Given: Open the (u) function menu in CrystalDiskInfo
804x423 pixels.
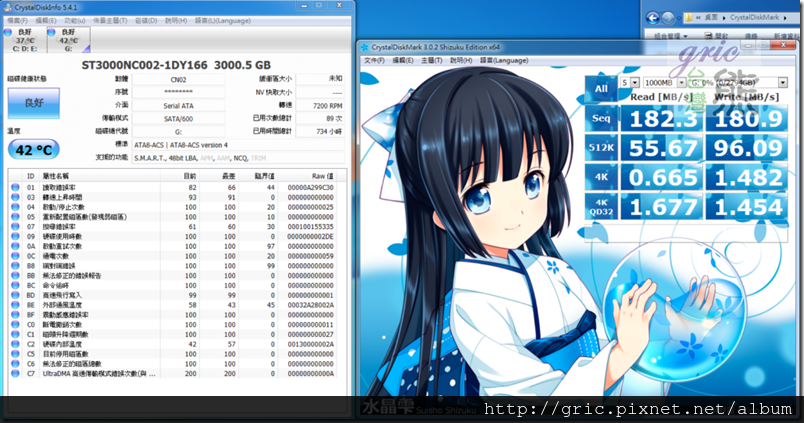Looking at the screenshot, I should point(75,21).
